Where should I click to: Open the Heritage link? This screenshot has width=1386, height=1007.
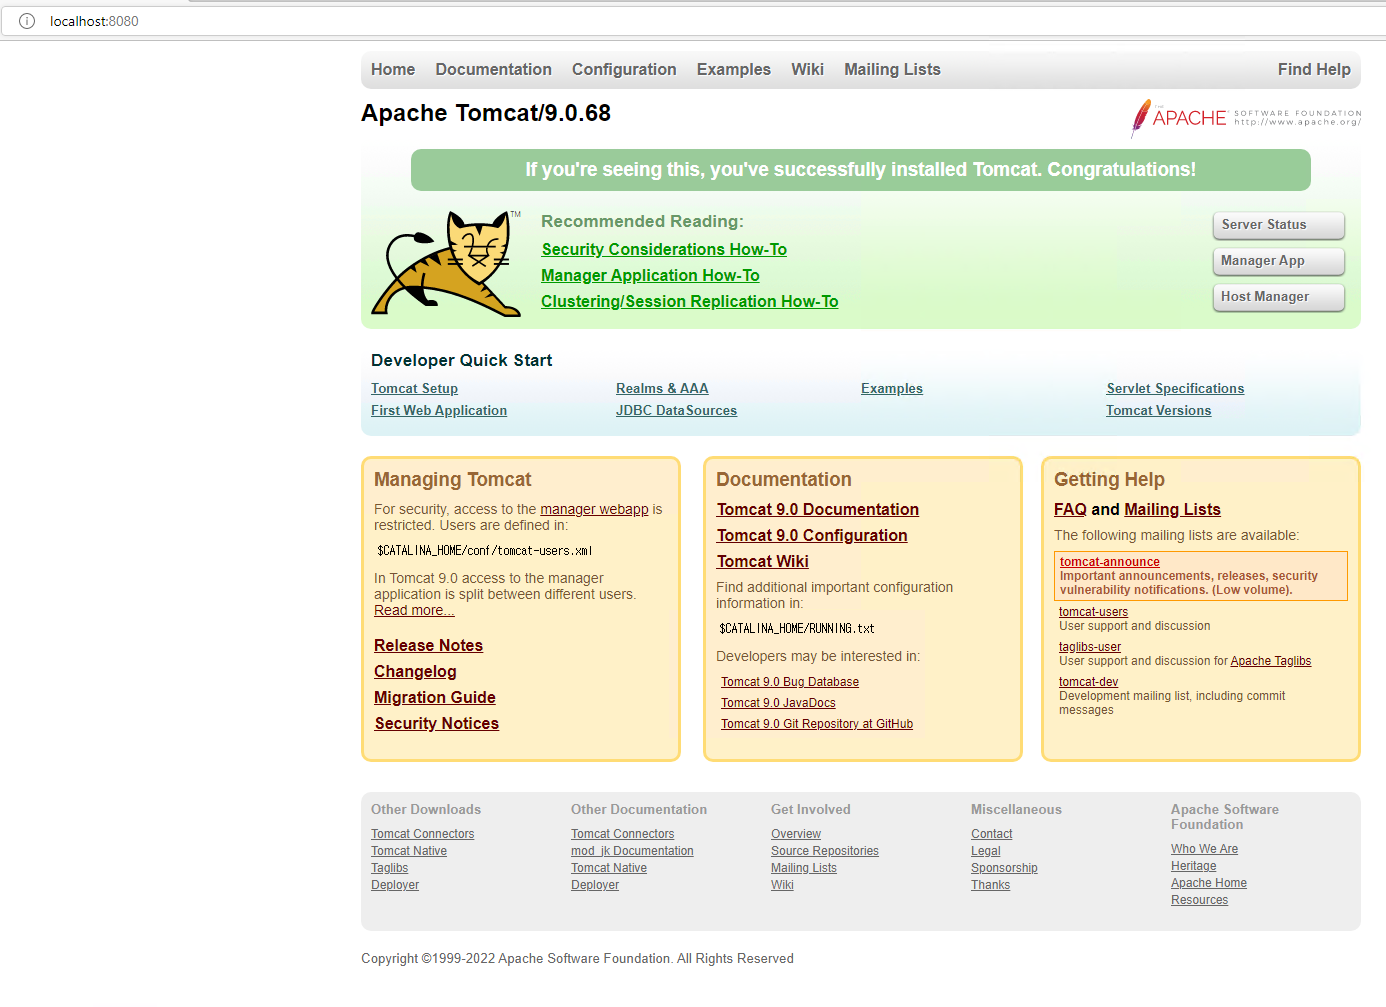1194,866
